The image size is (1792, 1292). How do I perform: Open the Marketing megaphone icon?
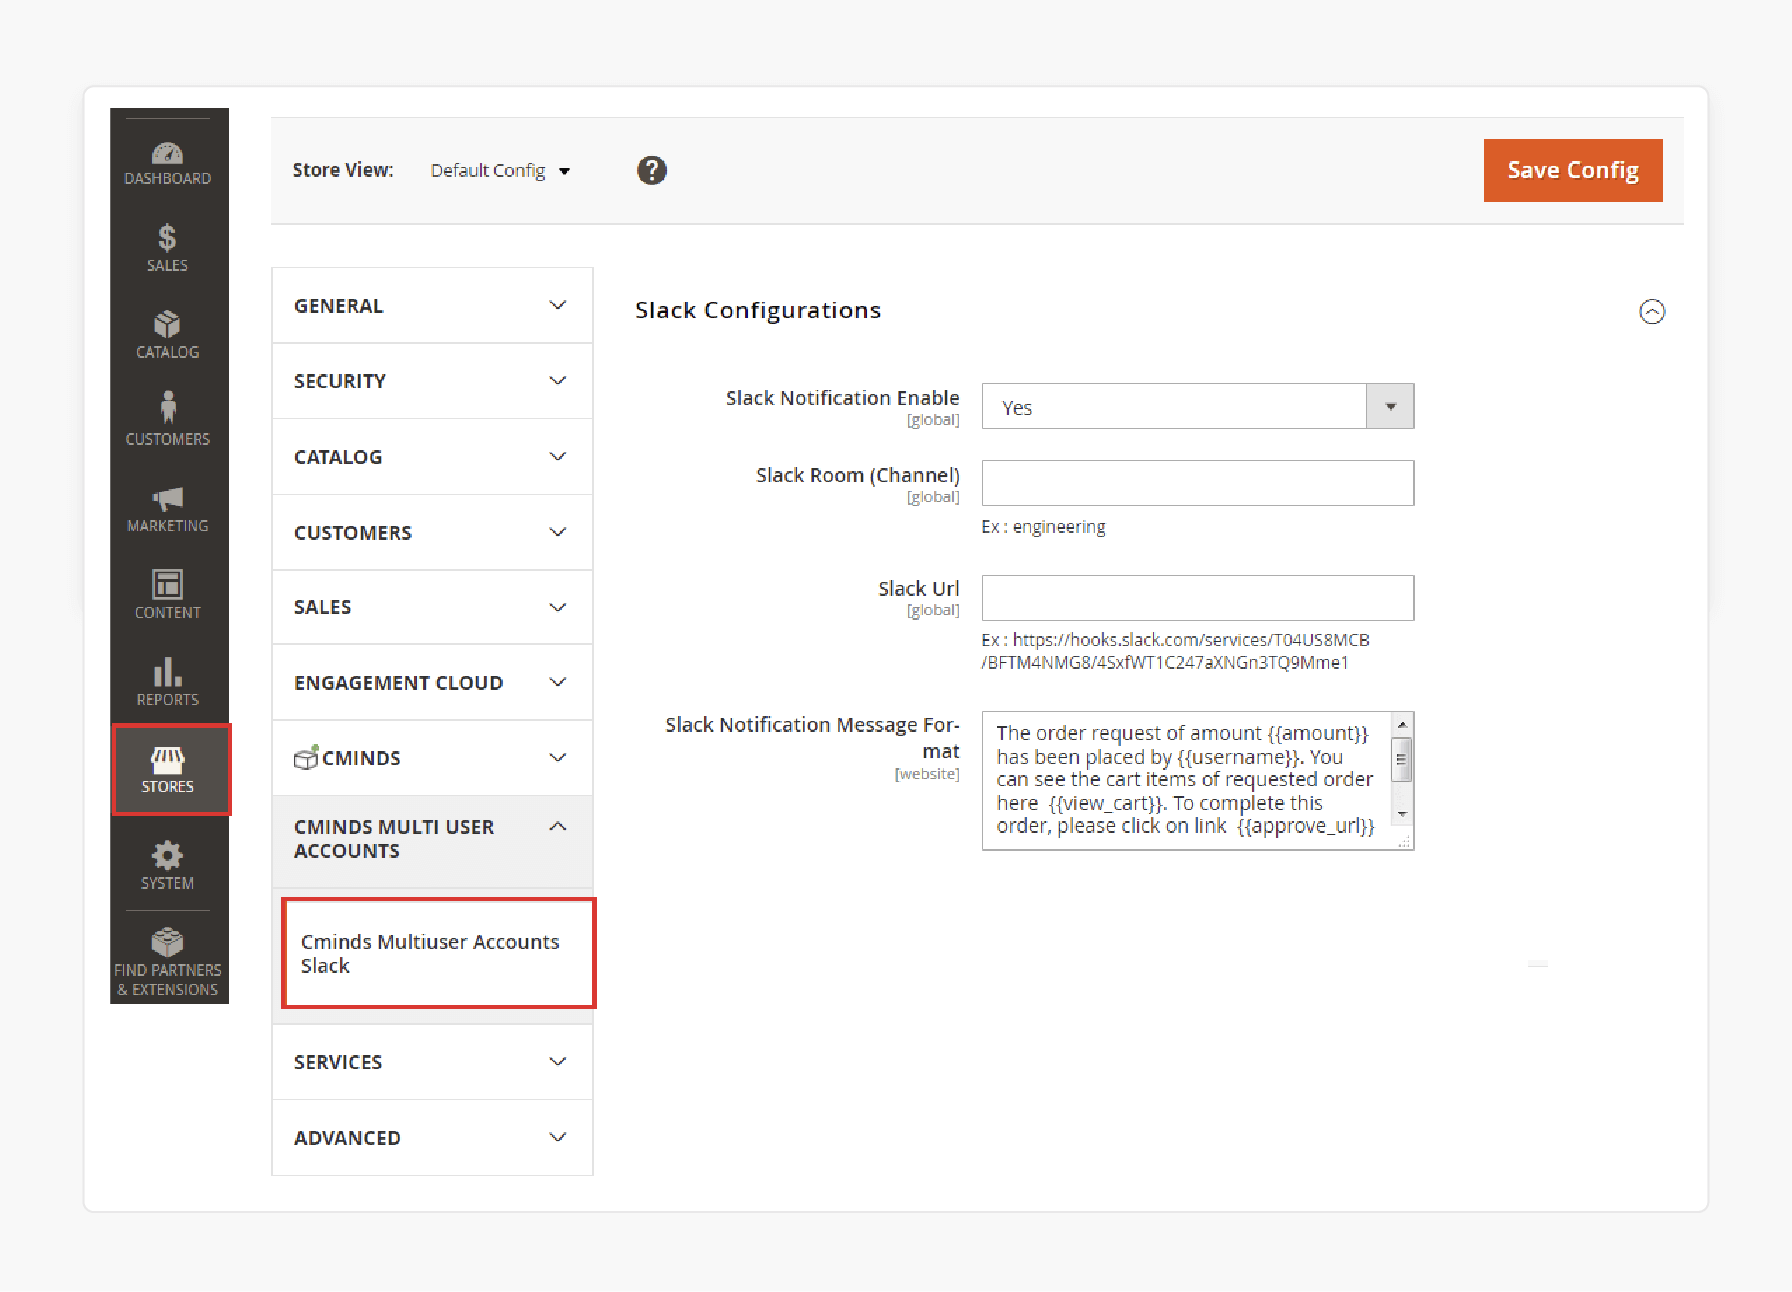(168, 509)
